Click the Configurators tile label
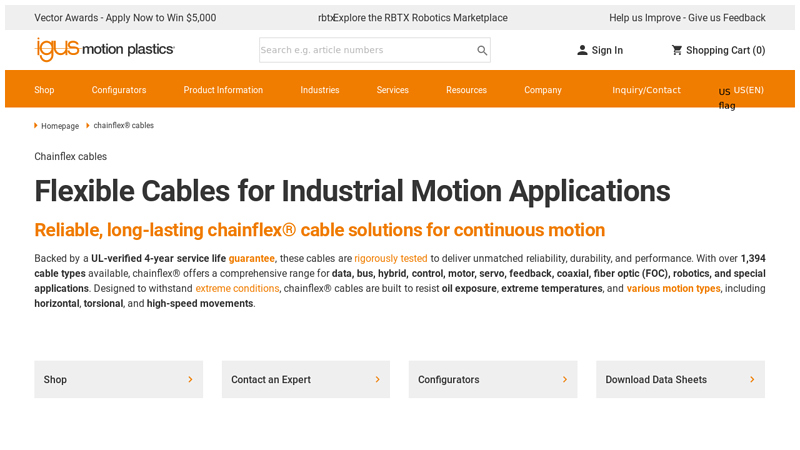 (448, 380)
